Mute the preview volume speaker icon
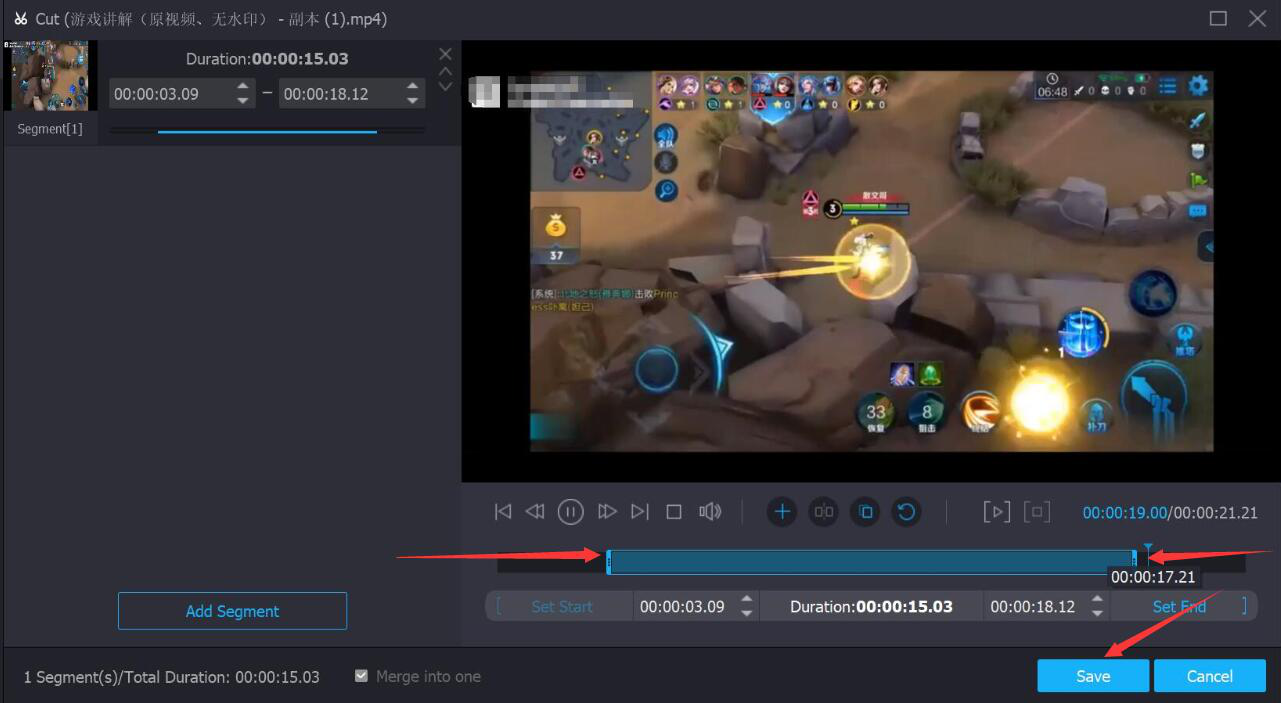Image resolution: width=1281 pixels, height=703 pixels. point(710,512)
